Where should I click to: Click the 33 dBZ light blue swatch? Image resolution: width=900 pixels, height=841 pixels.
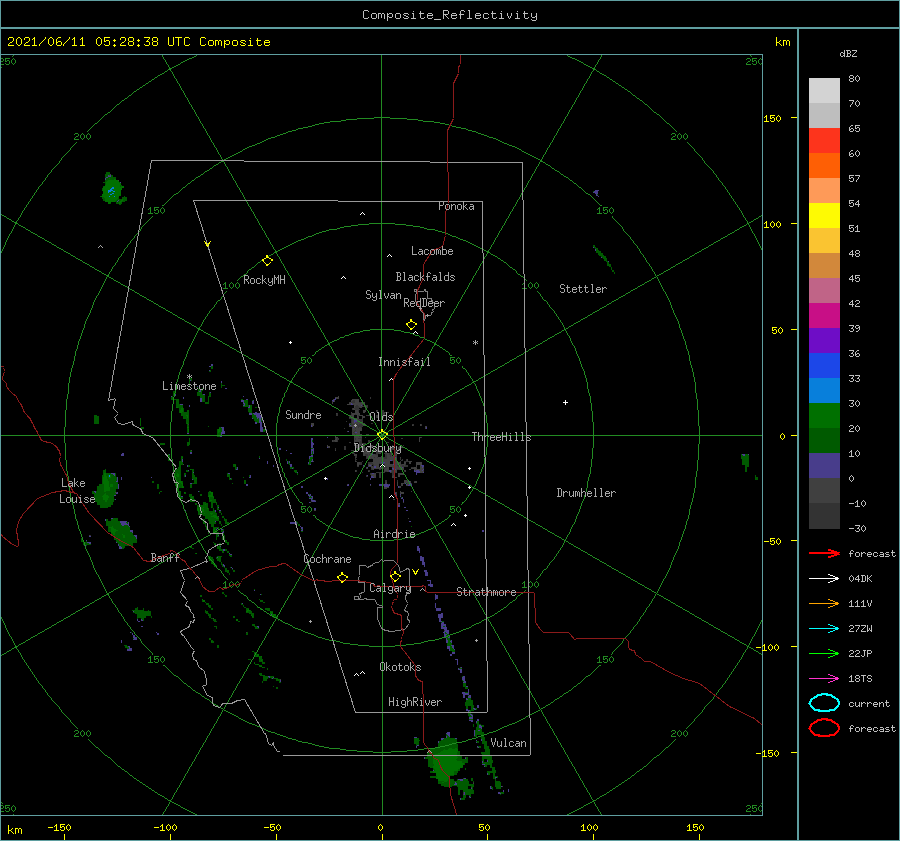coord(824,390)
